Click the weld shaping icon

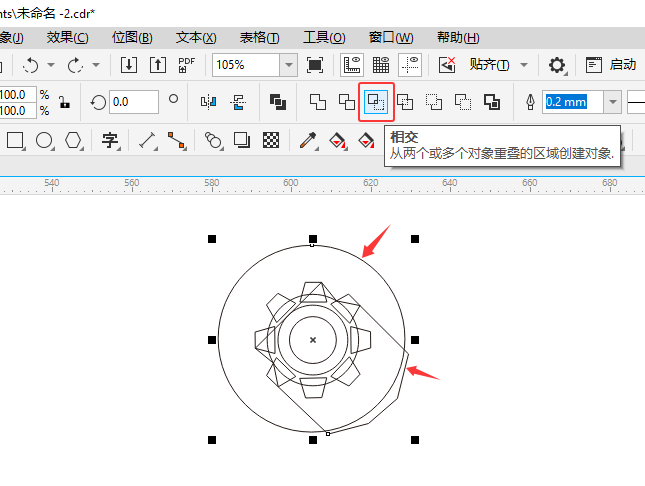[318, 102]
